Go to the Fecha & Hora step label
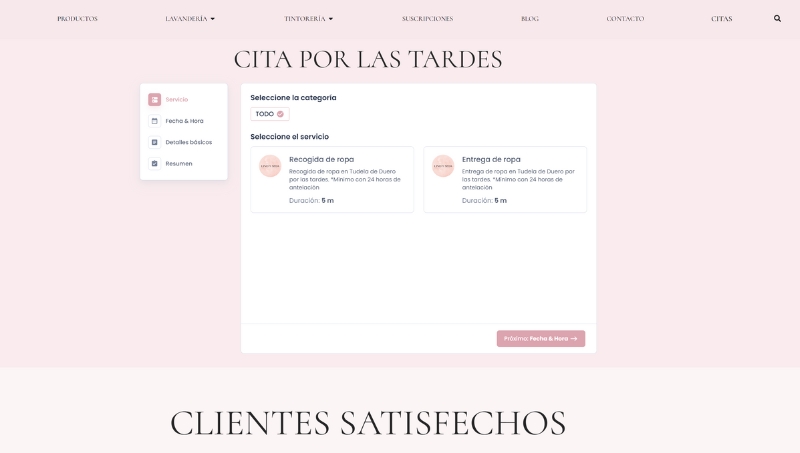The image size is (800, 453). [184, 121]
